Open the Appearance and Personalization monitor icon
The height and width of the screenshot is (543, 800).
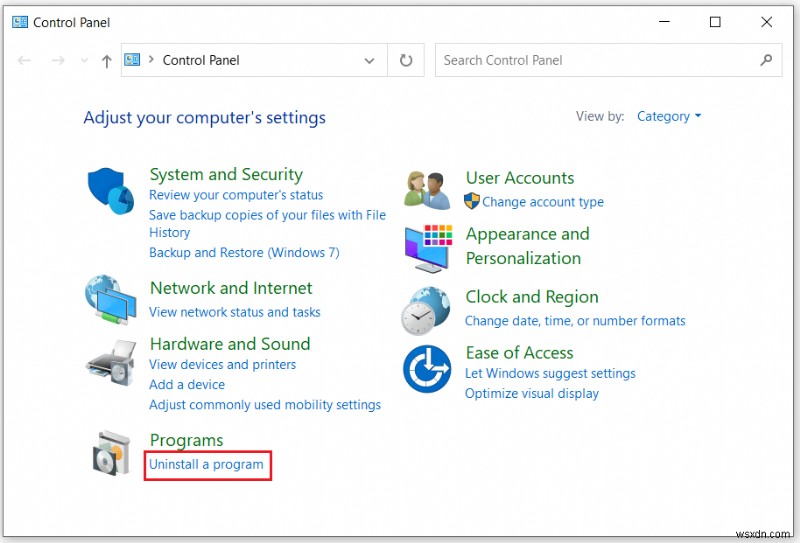(x=429, y=249)
